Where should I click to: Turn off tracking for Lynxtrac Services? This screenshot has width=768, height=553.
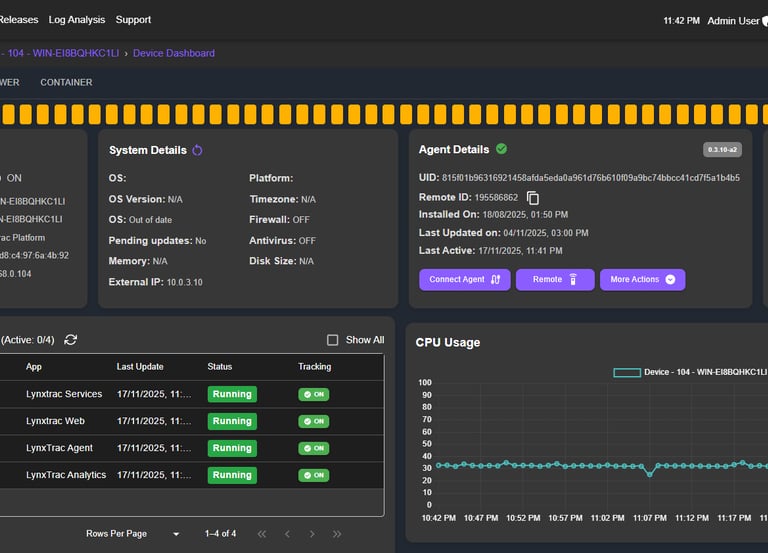click(313, 394)
